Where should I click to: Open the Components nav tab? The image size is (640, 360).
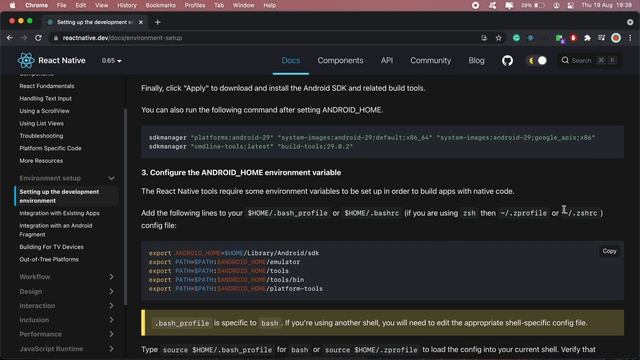point(340,60)
